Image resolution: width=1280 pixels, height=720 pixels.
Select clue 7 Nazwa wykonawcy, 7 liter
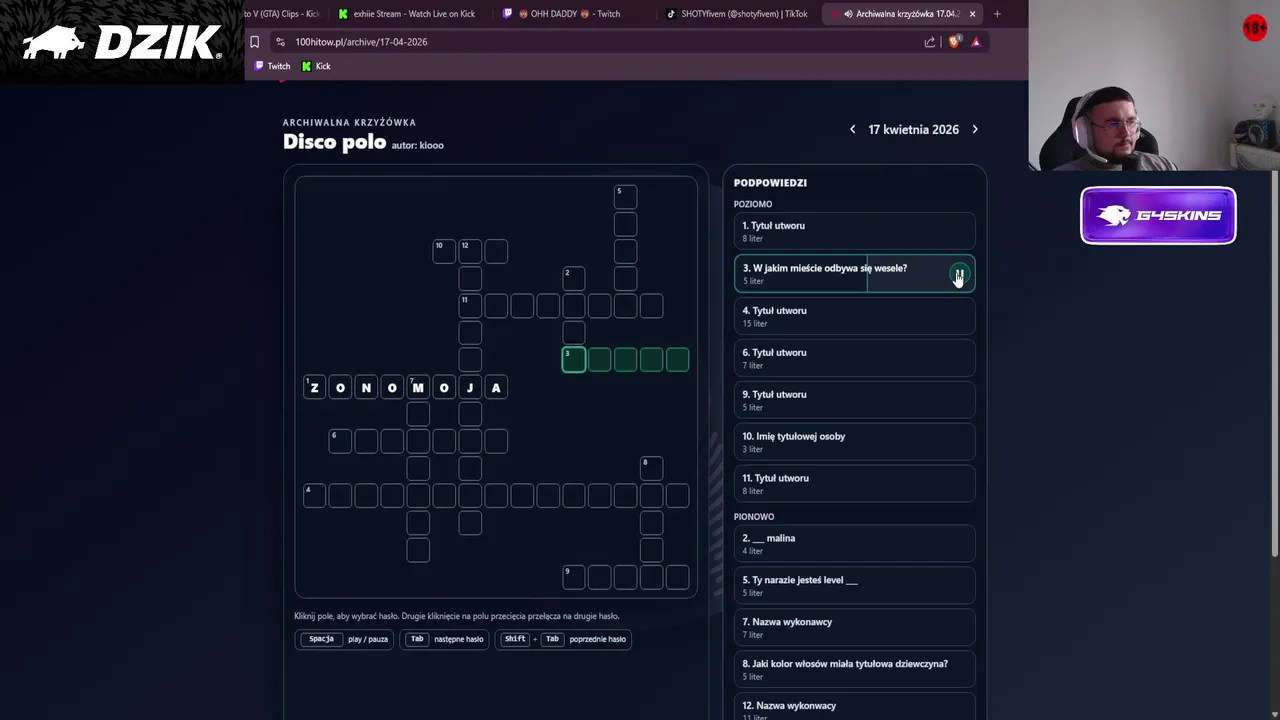pyautogui.click(x=855, y=628)
